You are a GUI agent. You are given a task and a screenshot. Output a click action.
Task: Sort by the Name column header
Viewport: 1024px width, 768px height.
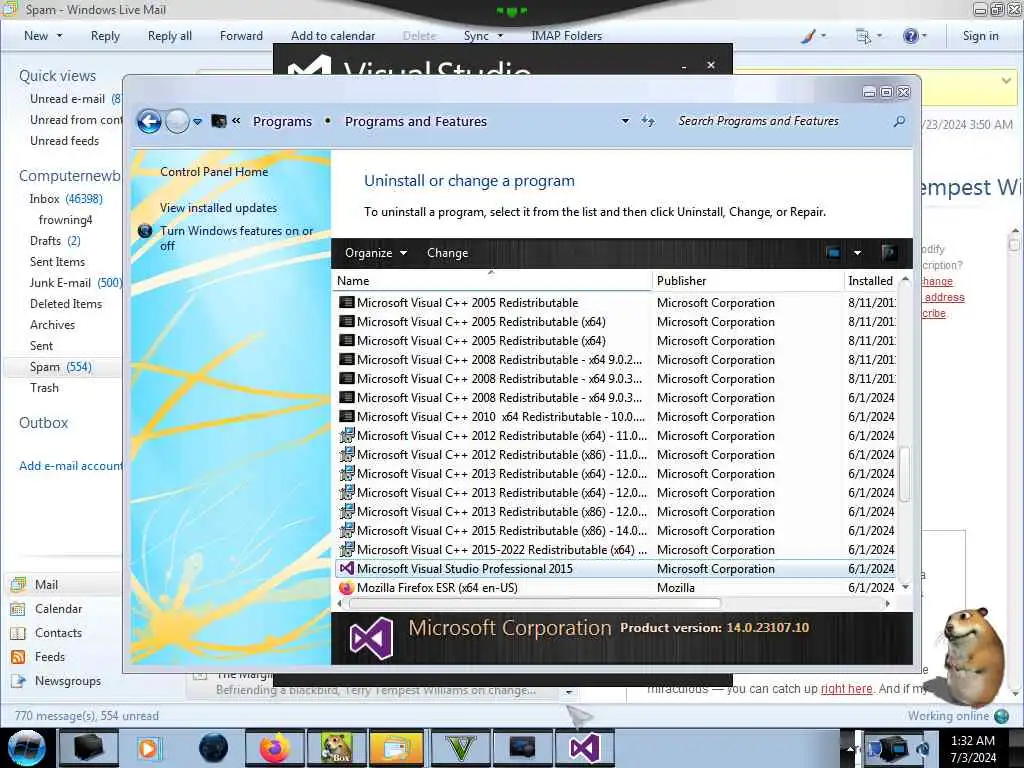[492, 281]
